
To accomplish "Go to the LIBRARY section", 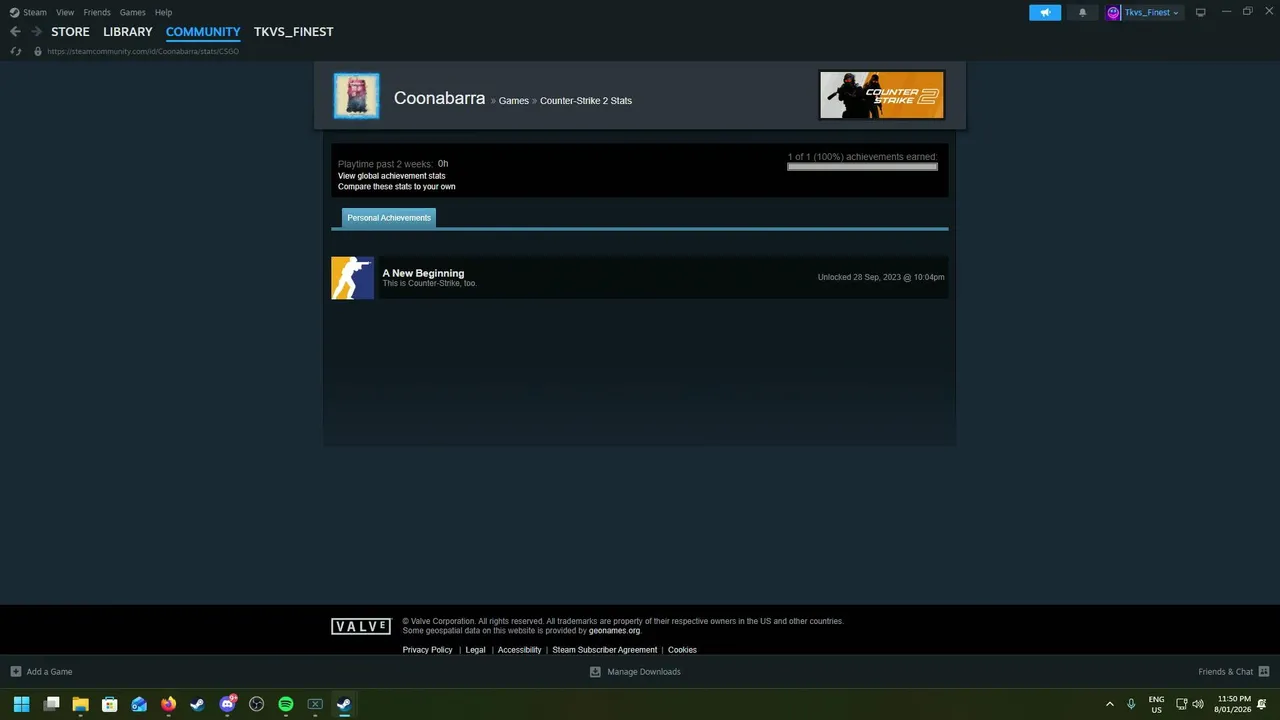I will pos(128,32).
